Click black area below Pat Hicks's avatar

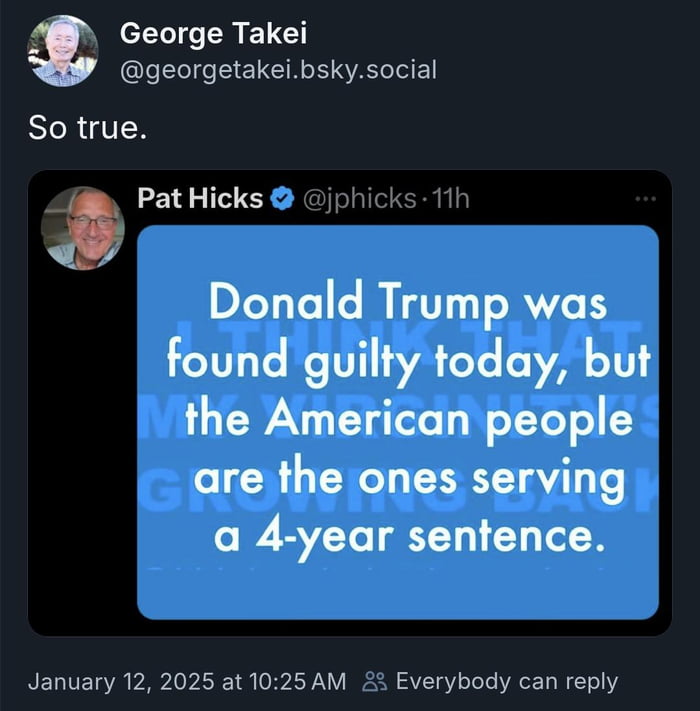[x=83, y=450]
